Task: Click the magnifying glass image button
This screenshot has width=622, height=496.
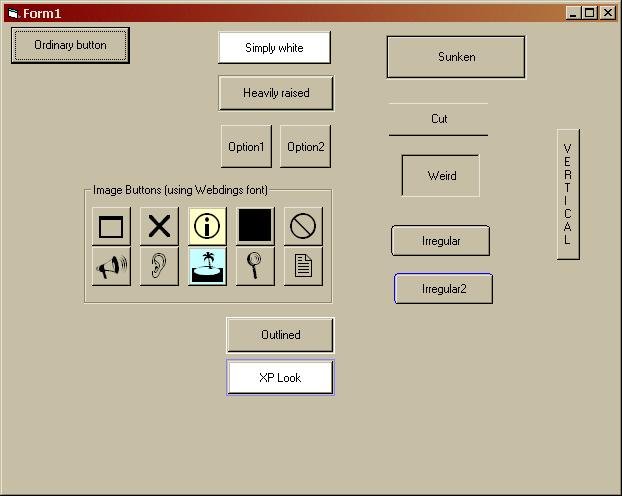Action: coord(255,266)
